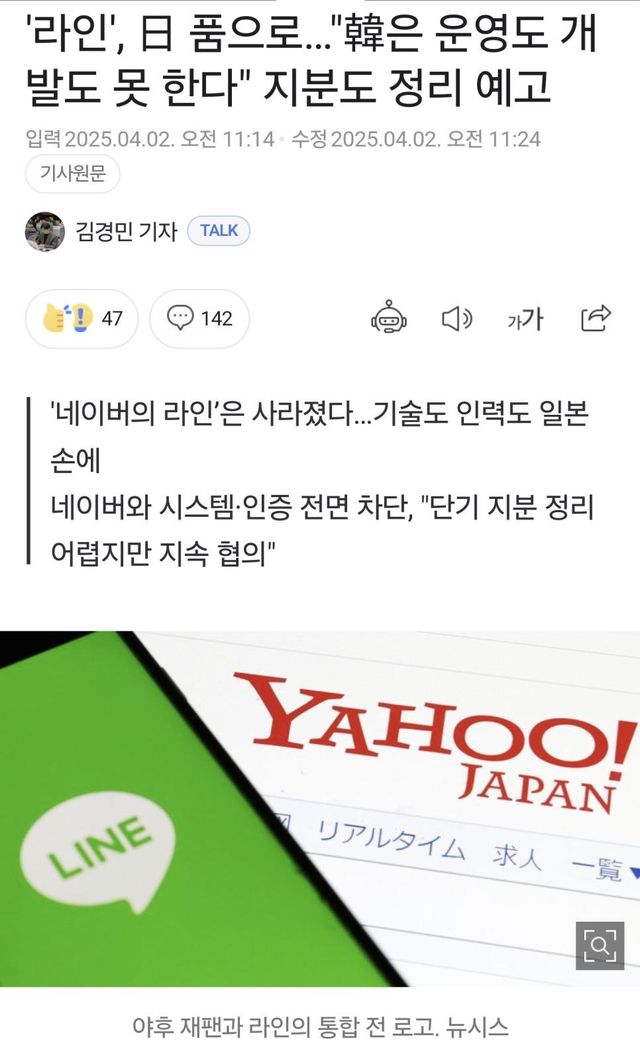Open the AI summary robot icon

(389, 318)
